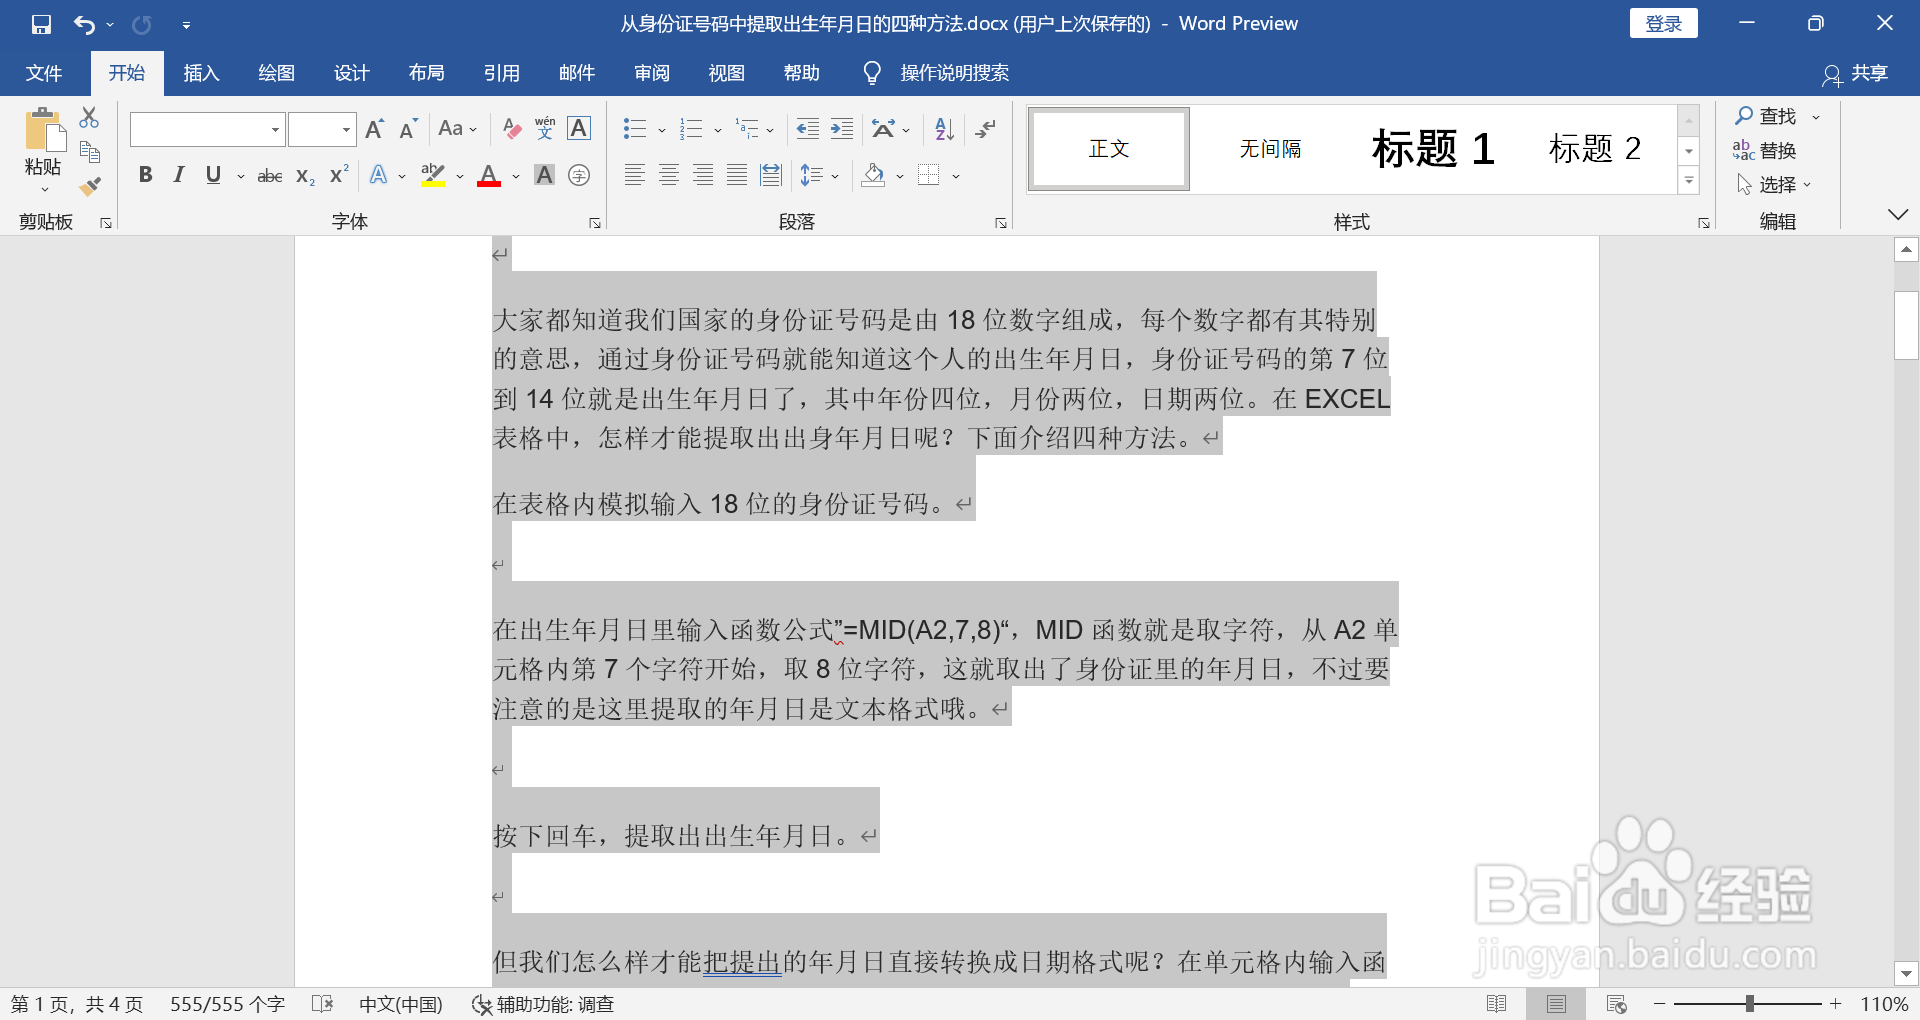Apply strikethrough formatting
The height and width of the screenshot is (1020, 1920).
(270, 176)
